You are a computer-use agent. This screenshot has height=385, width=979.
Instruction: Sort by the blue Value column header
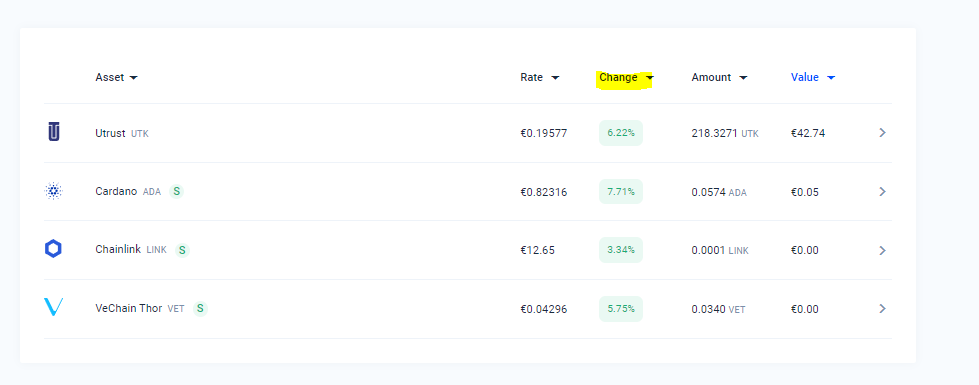813,77
